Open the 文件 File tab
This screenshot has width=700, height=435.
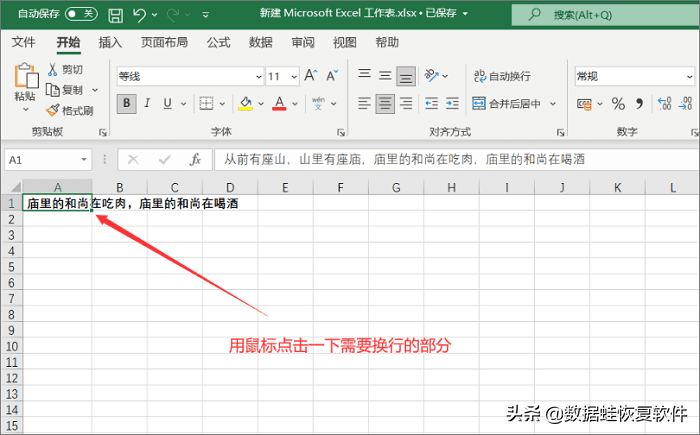point(23,42)
